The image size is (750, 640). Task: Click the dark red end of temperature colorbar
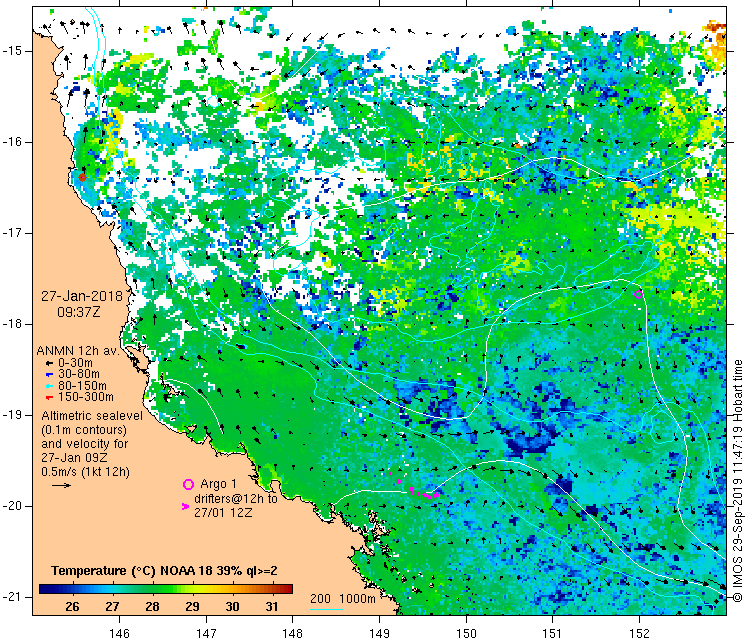[286, 589]
